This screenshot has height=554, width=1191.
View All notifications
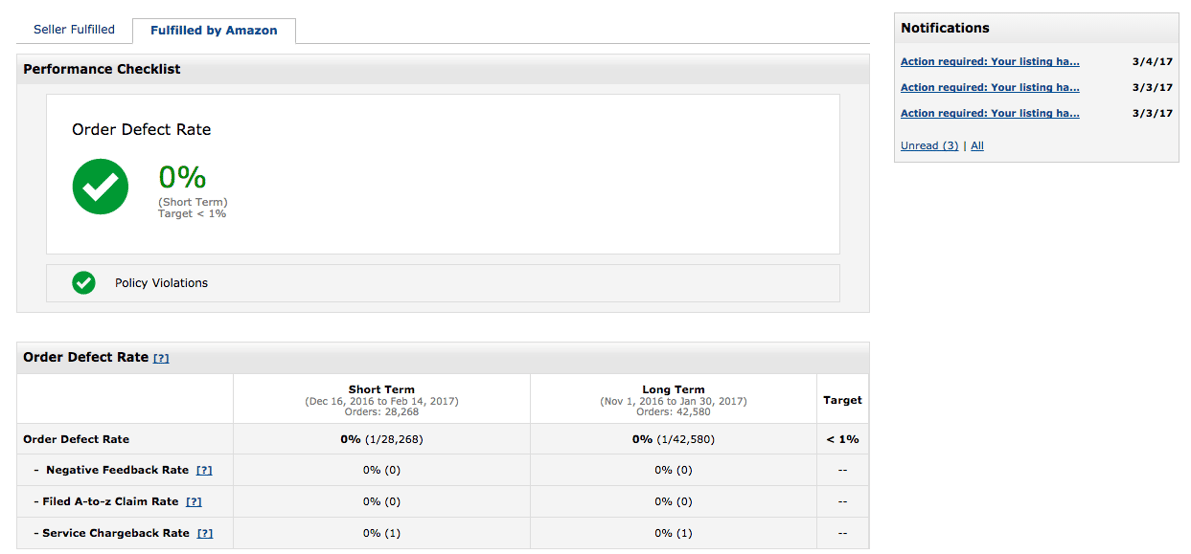[x=977, y=145]
